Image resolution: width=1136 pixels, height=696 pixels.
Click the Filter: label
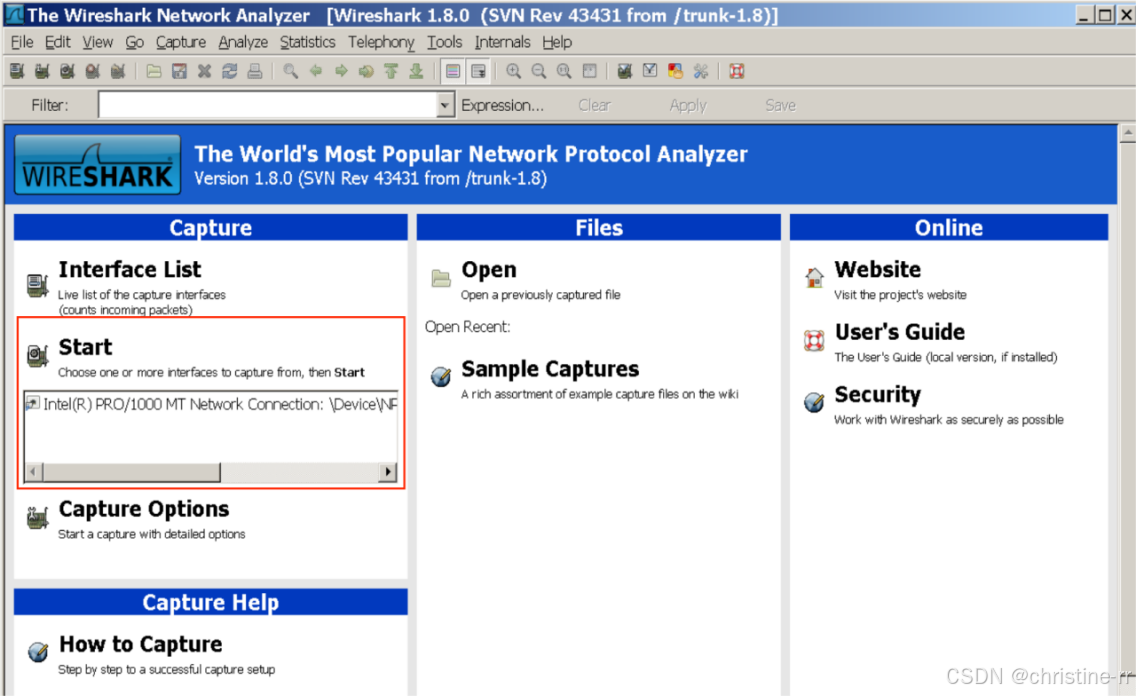click(49, 105)
